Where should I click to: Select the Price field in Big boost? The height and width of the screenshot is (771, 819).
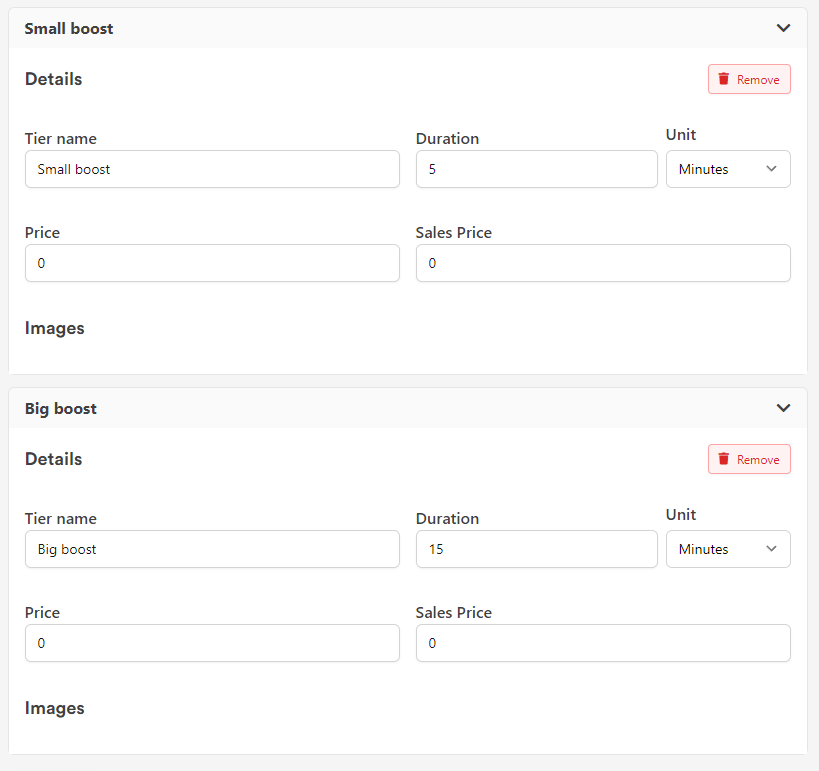[x=212, y=643]
